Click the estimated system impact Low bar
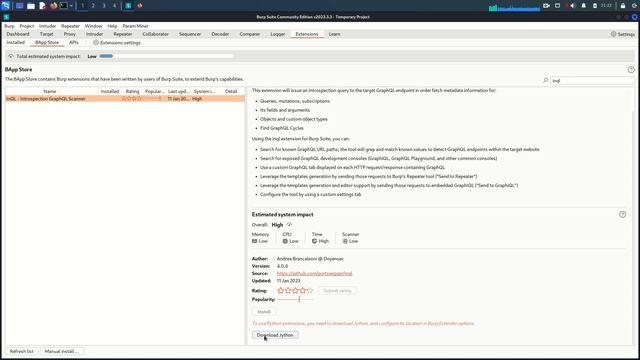The width and height of the screenshot is (640, 360). click(x=166, y=56)
